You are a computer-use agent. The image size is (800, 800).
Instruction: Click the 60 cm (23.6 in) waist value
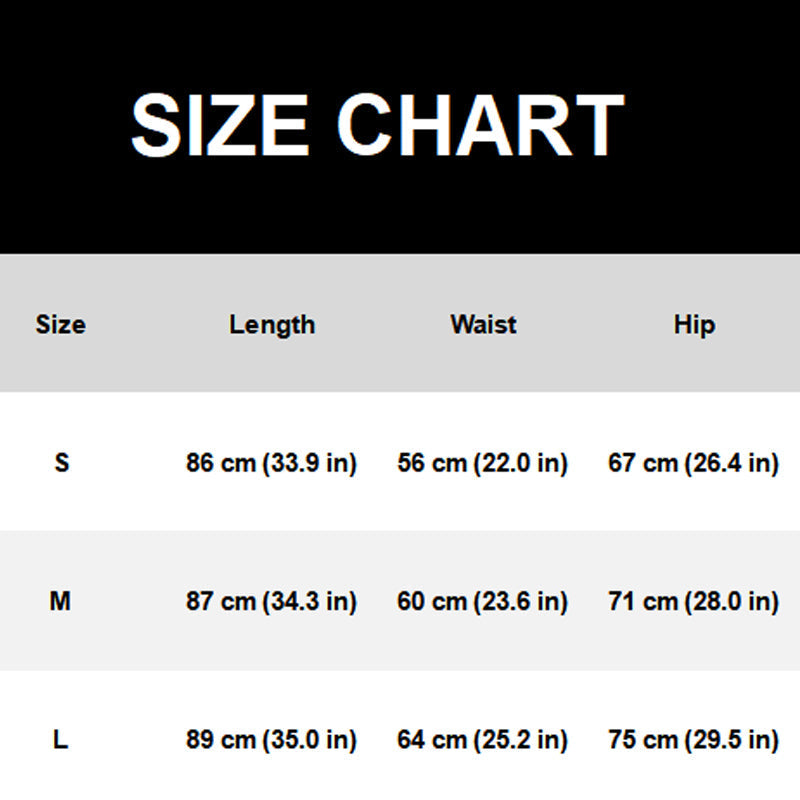coord(483,602)
